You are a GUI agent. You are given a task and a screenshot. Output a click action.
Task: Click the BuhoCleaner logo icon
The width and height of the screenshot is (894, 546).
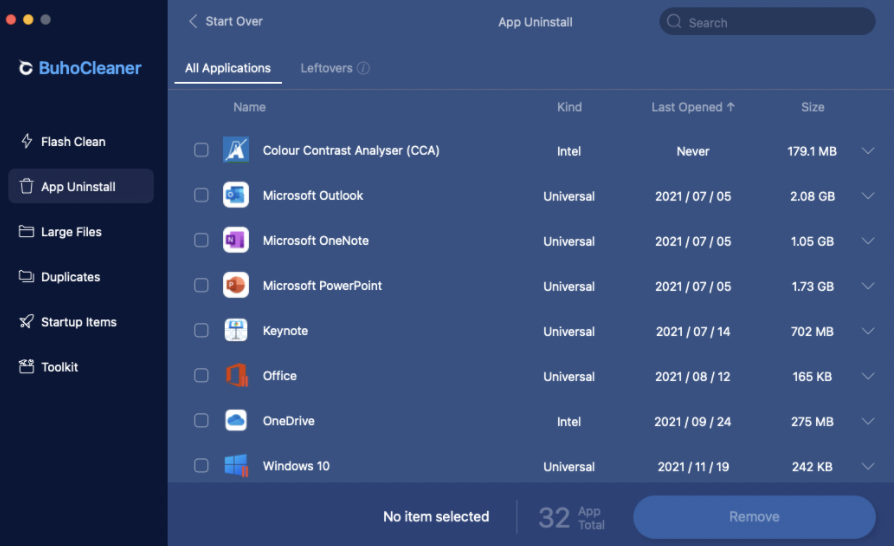(x=25, y=68)
